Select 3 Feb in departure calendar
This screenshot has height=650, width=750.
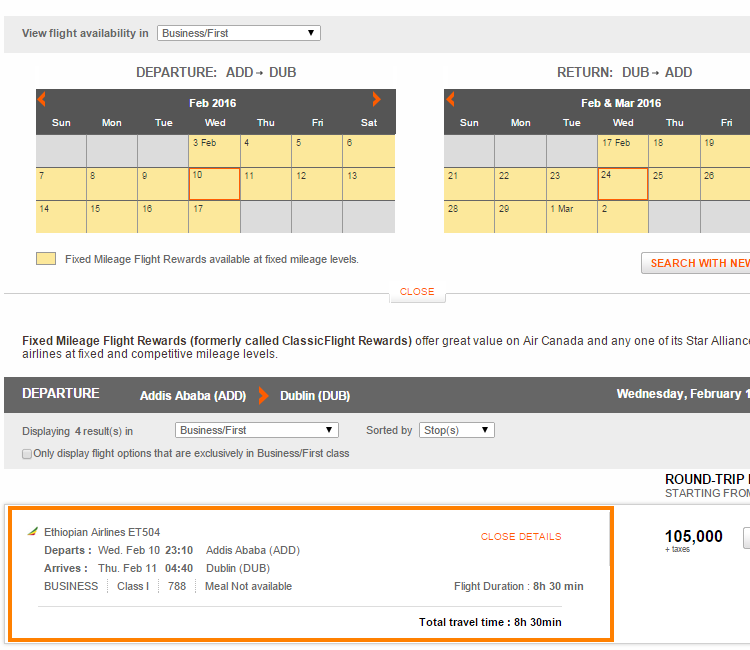tap(214, 151)
